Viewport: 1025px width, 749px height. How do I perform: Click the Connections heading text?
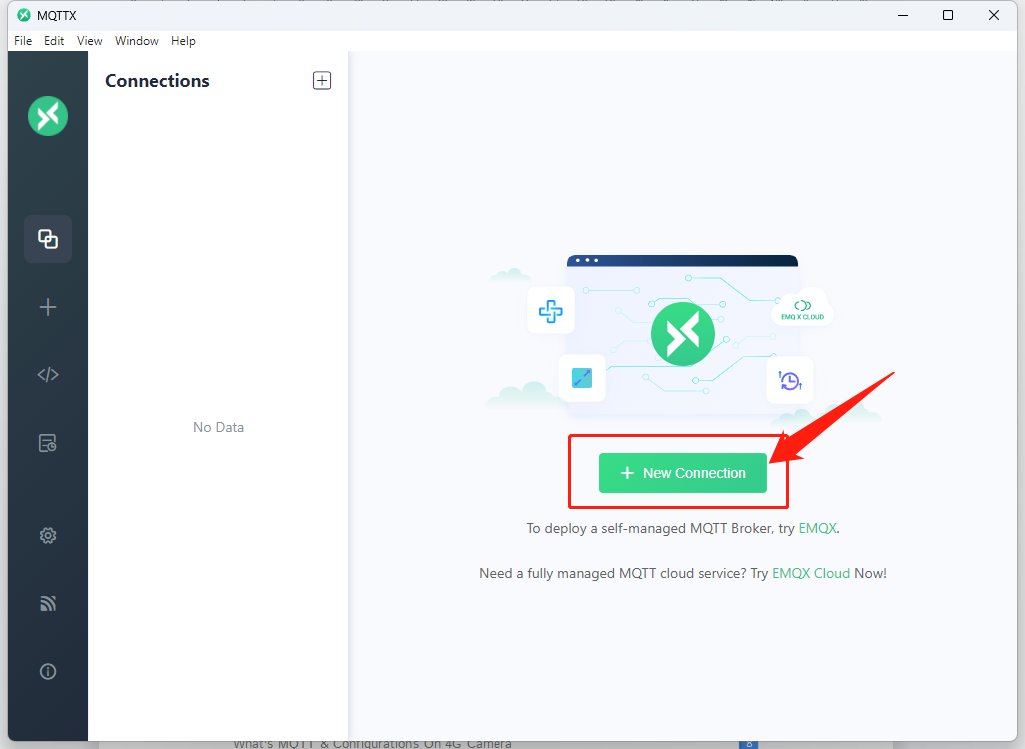(157, 81)
